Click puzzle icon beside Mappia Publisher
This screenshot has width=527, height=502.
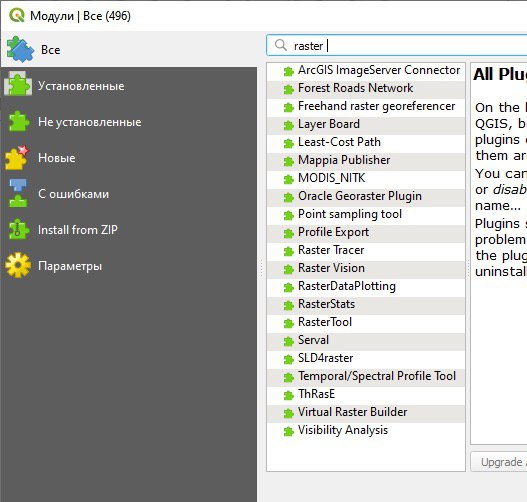(288, 161)
